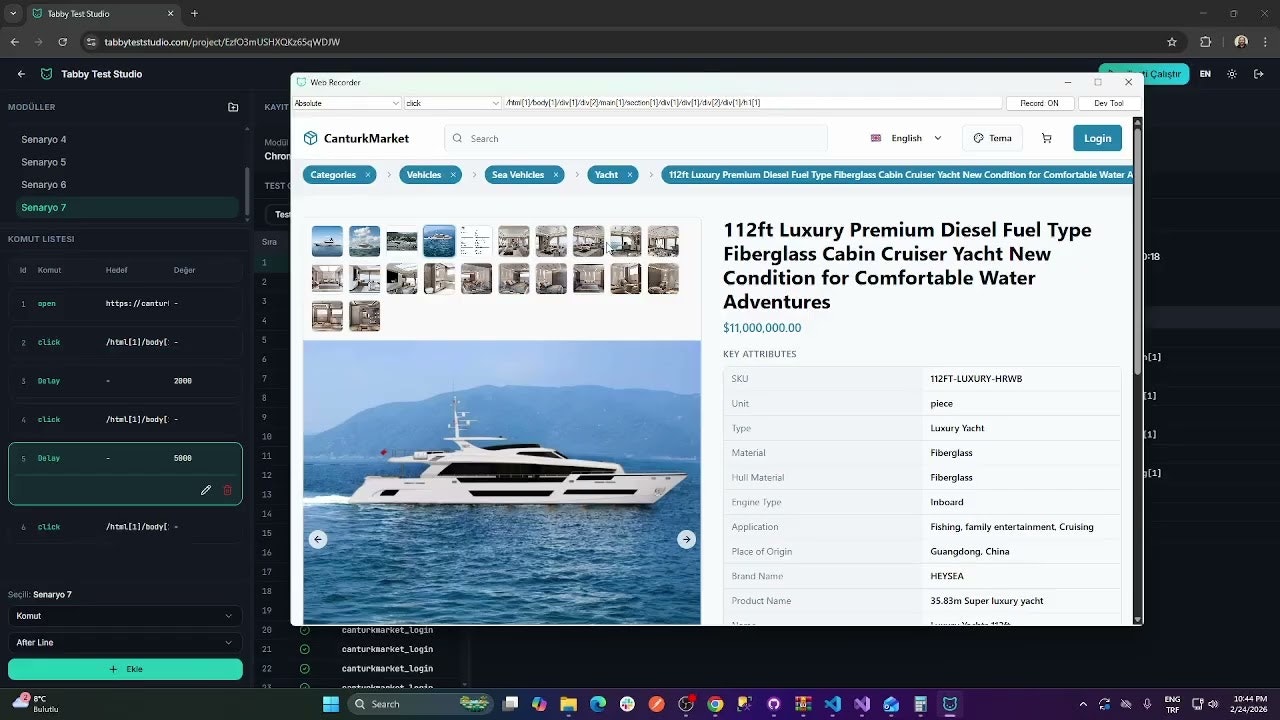Viewport: 1280px width, 720px height.
Task: Click the add folder icon in Modüller
Action: click(233, 107)
